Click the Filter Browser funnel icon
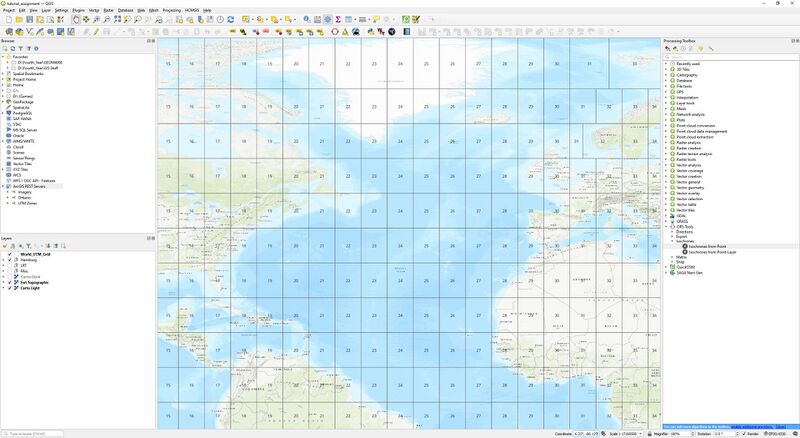 click(21, 48)
